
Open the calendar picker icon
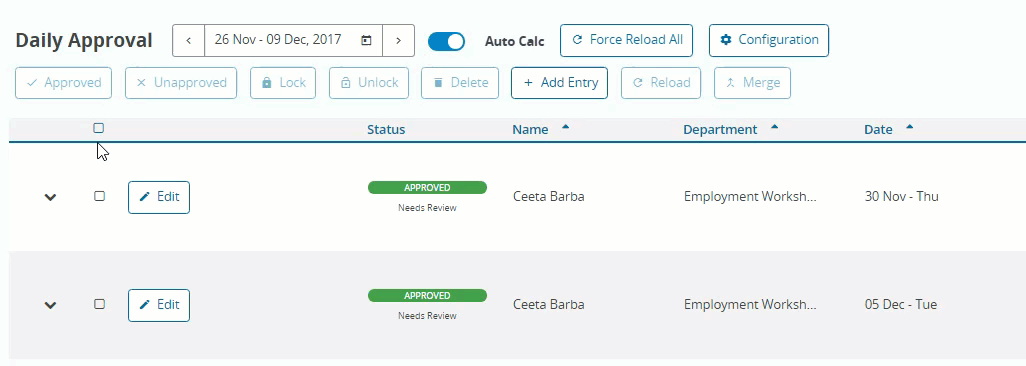[366, 41]
